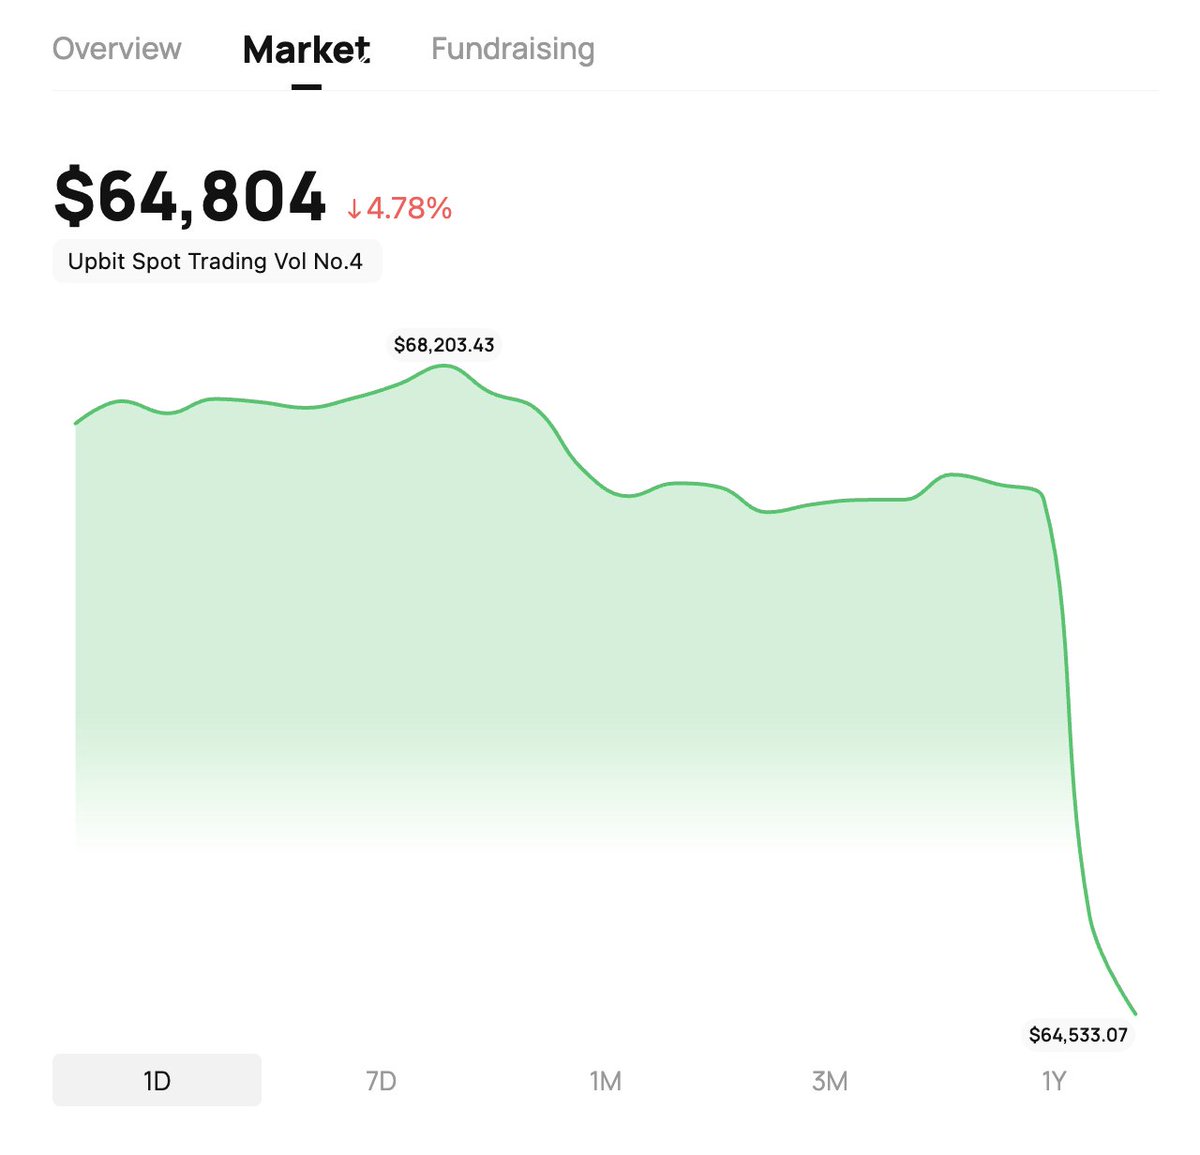The width and height of the screenshot is (1200, 1155).
Task: Open the Upbit Spot Trading Vol No.4 badge
Action: pos(216,262)
